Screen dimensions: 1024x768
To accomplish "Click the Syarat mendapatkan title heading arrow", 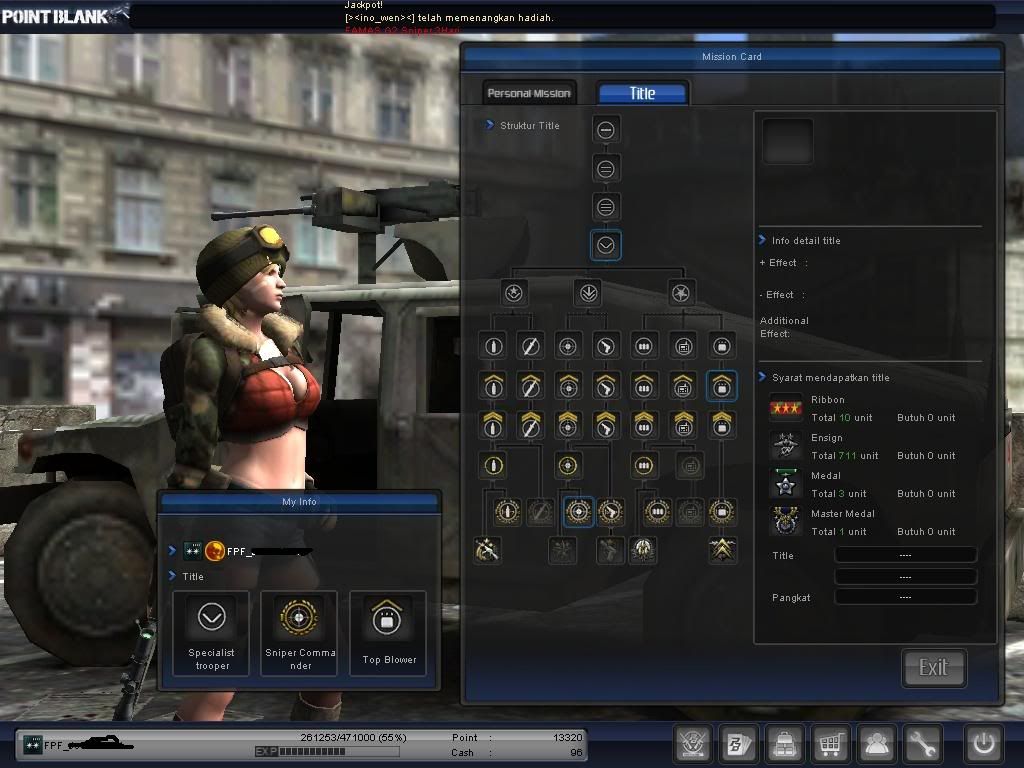I will pyautogui.click(x=762, y=377).
